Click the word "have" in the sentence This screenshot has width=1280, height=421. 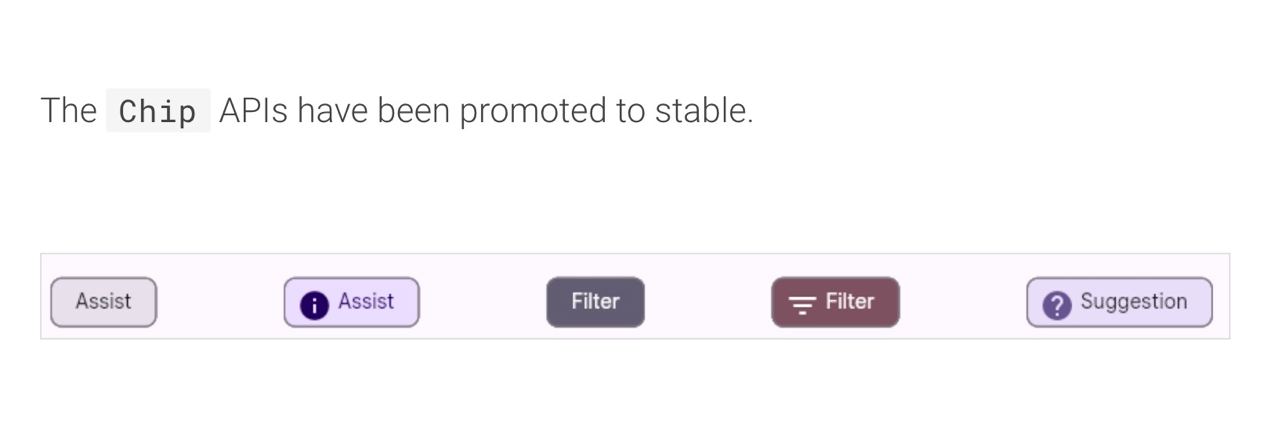pyautogui.click(x=332, y=111)
